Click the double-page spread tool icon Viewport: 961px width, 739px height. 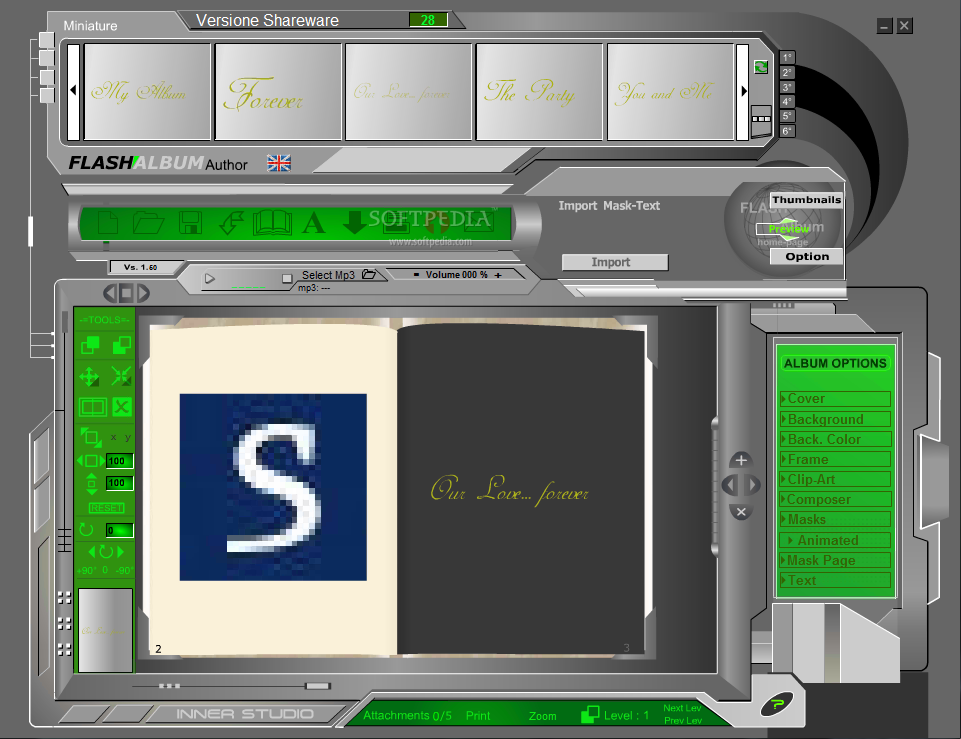(x=93, y=407)
